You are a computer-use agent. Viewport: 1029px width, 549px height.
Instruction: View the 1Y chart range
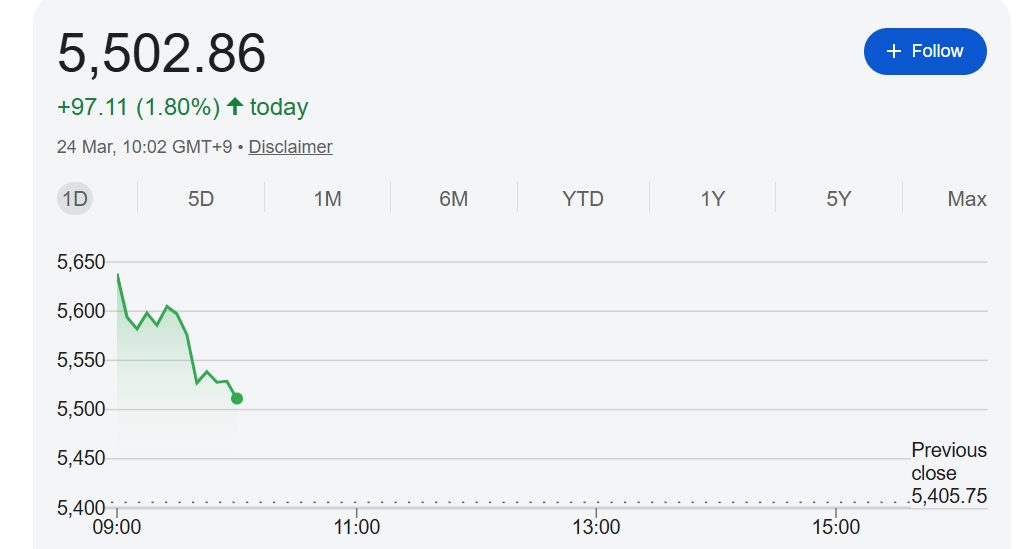(712, 199)
